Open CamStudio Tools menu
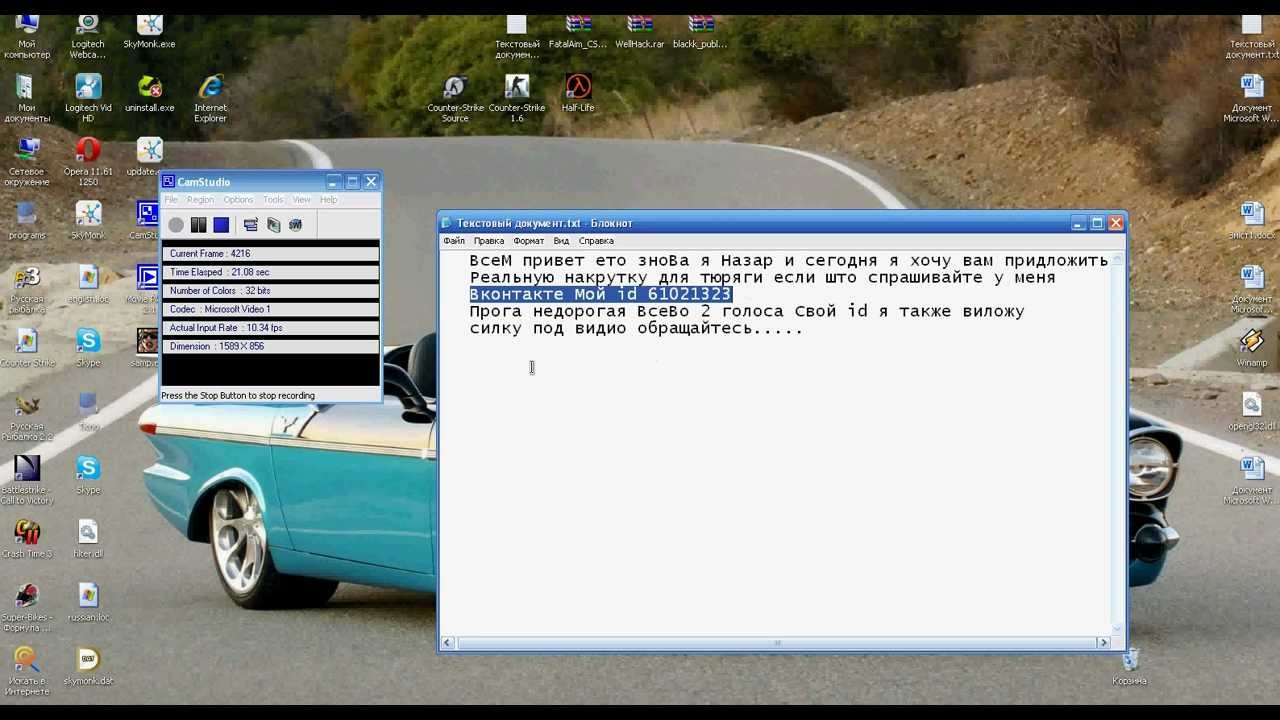Image resolution: width=1280 pixels, height=720 pixels. pos(273,200)
